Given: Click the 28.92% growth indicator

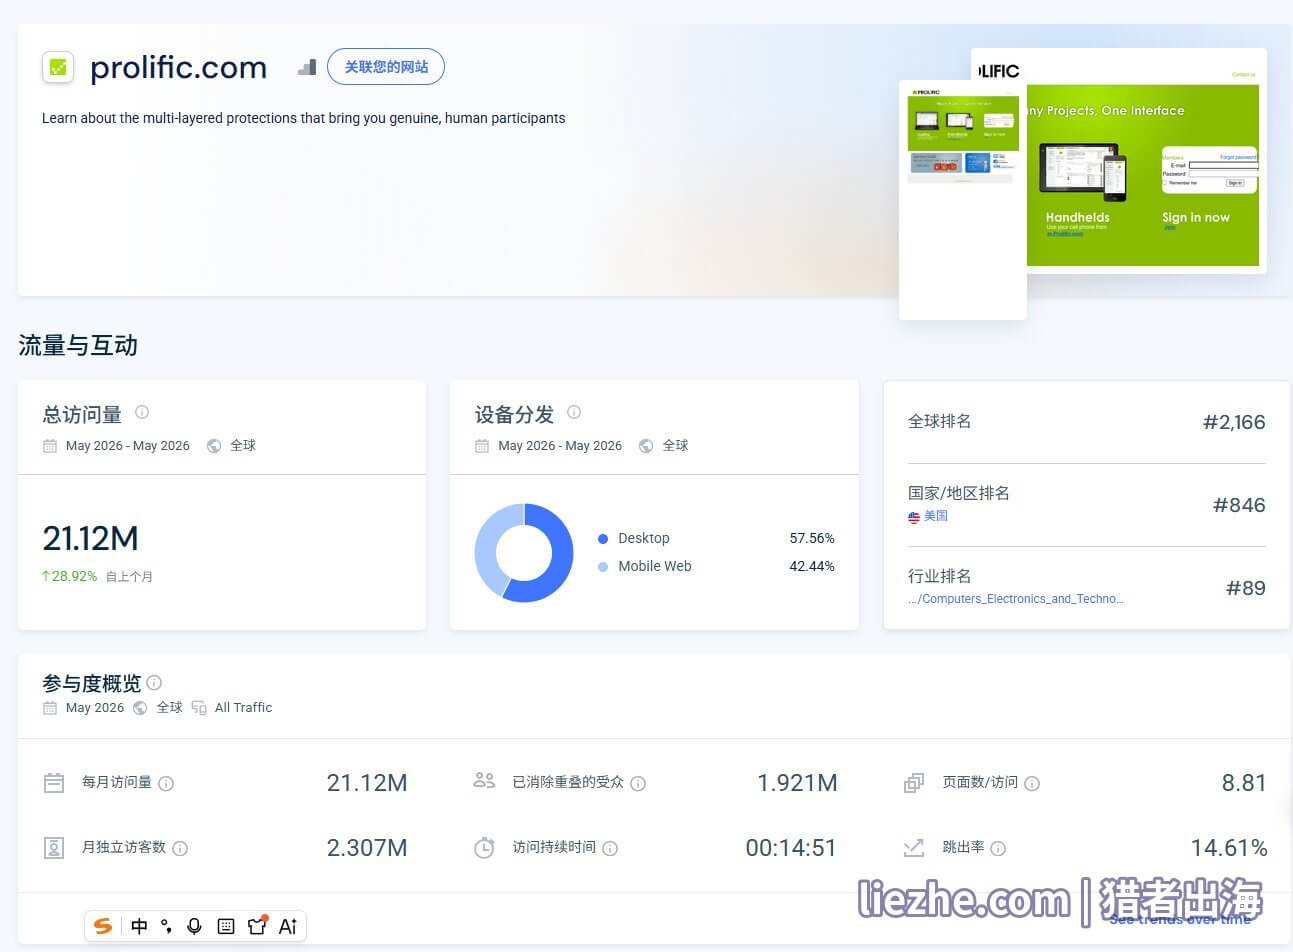Looking at the screenshot, I should tap(70, 577).
